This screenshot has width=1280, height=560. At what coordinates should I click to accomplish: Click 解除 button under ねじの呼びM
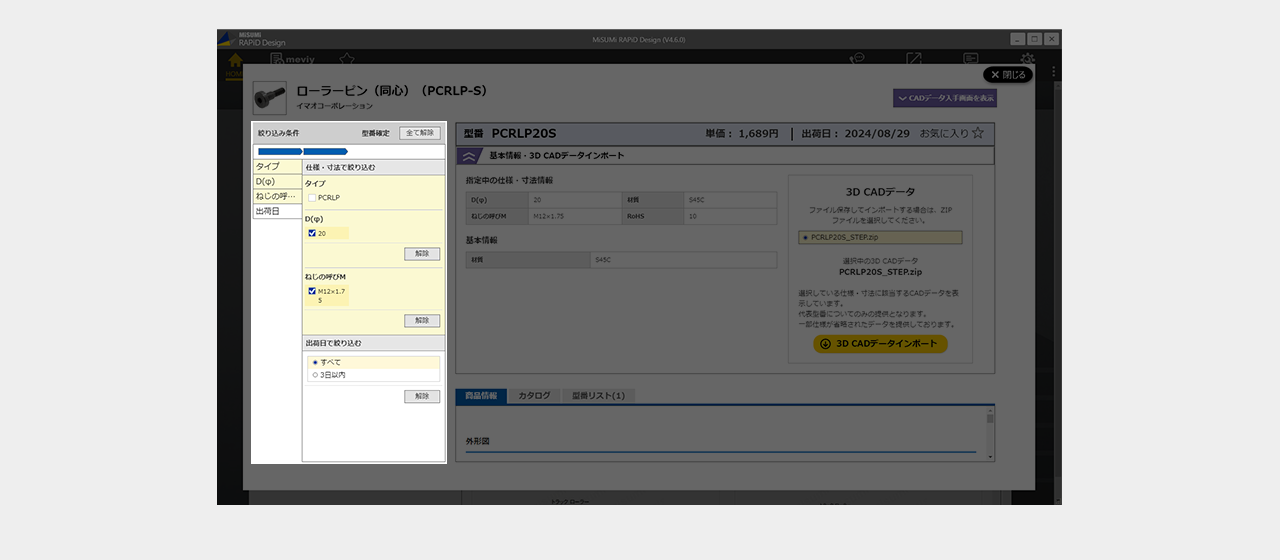[422, 321]
